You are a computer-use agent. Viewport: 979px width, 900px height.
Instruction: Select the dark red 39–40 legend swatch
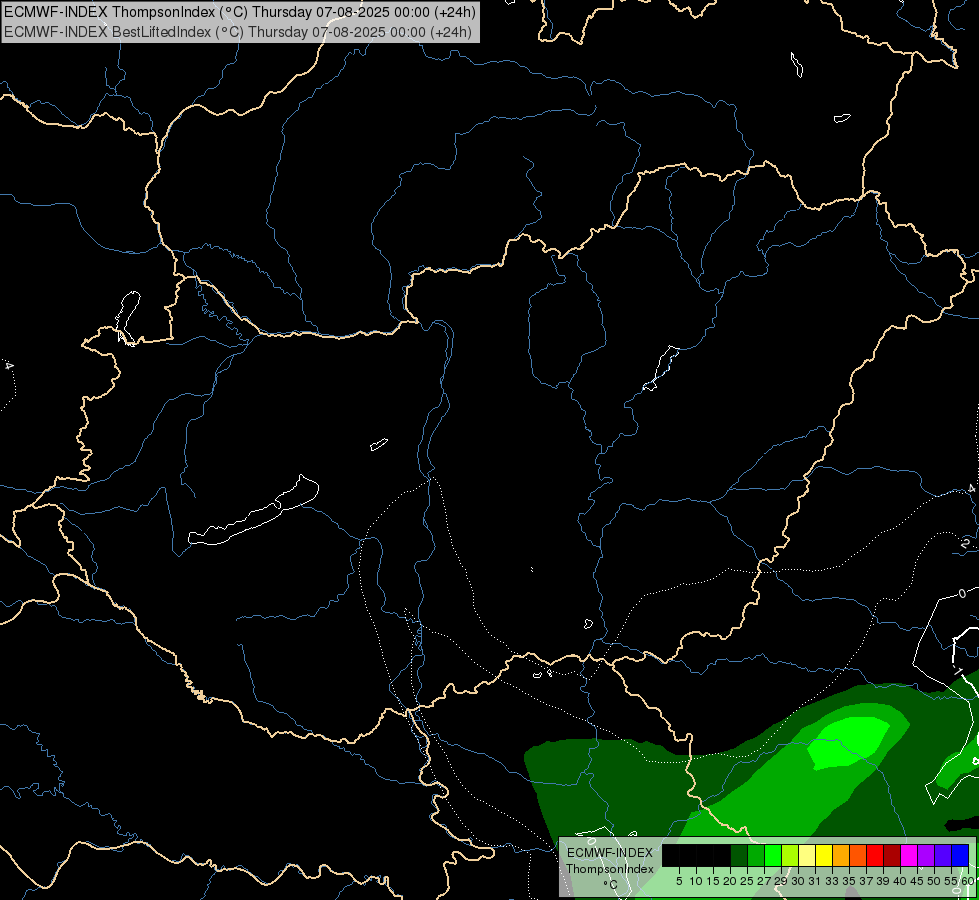click(x=892, y=855)
